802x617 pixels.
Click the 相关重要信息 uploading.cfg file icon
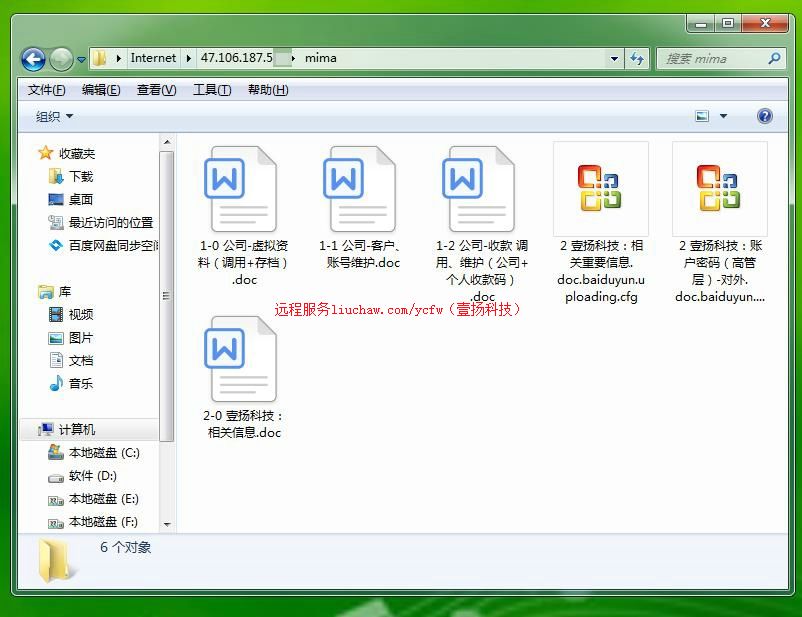[x=600, y=189]
